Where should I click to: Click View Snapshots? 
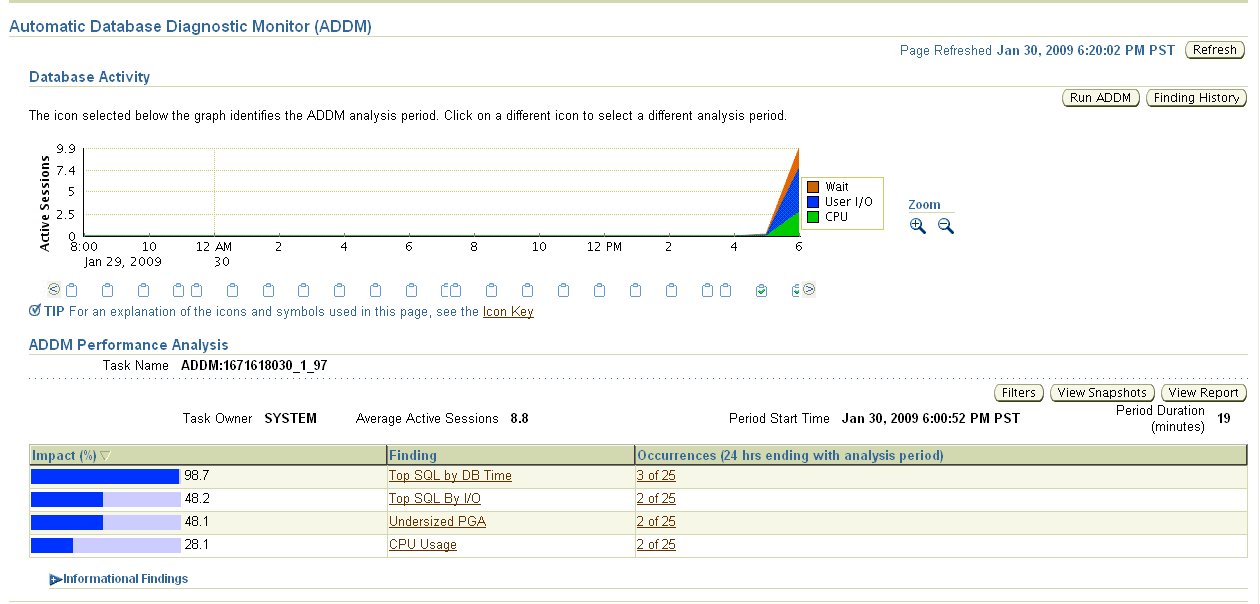pyautogui.click(x=1102, y=392)
